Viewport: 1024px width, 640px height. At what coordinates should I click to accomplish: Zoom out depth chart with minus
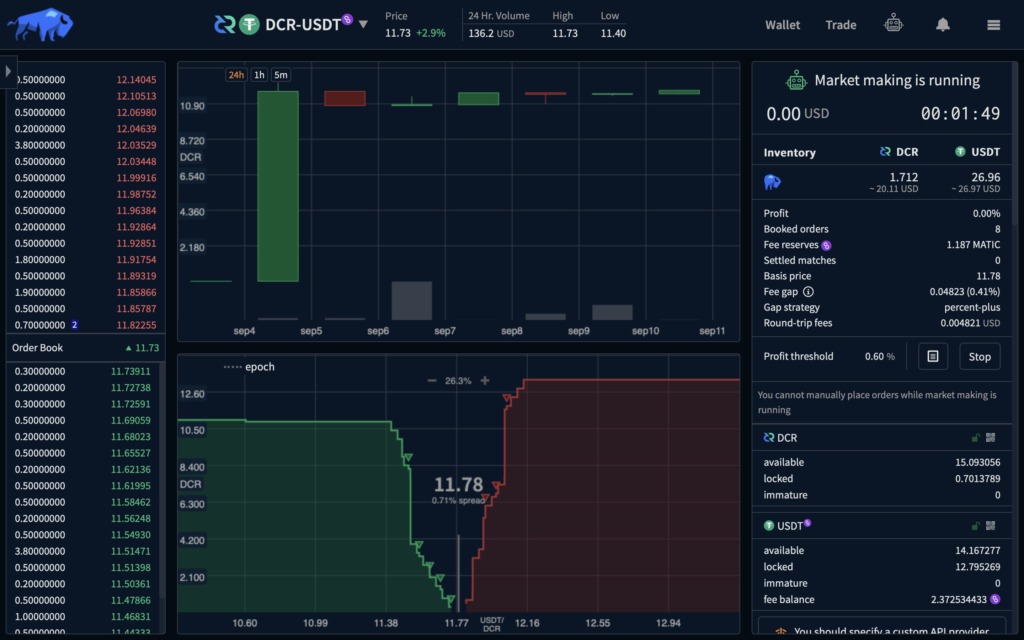coord(432,381)
